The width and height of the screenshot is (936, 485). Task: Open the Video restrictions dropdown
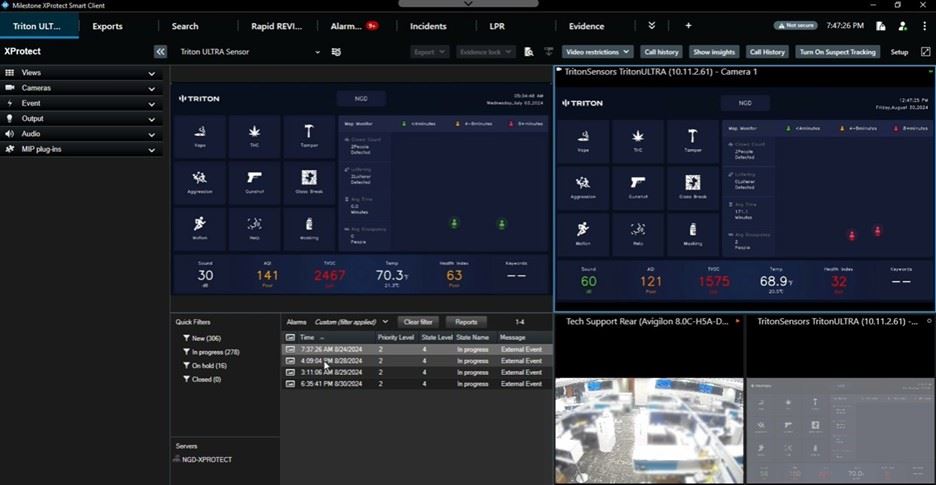[598, 52]
